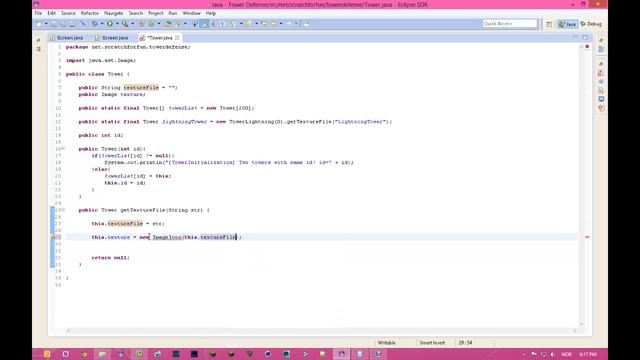Toggle Block Selection Mode icon
Screen dimensions: 640x360
point(213,24)
